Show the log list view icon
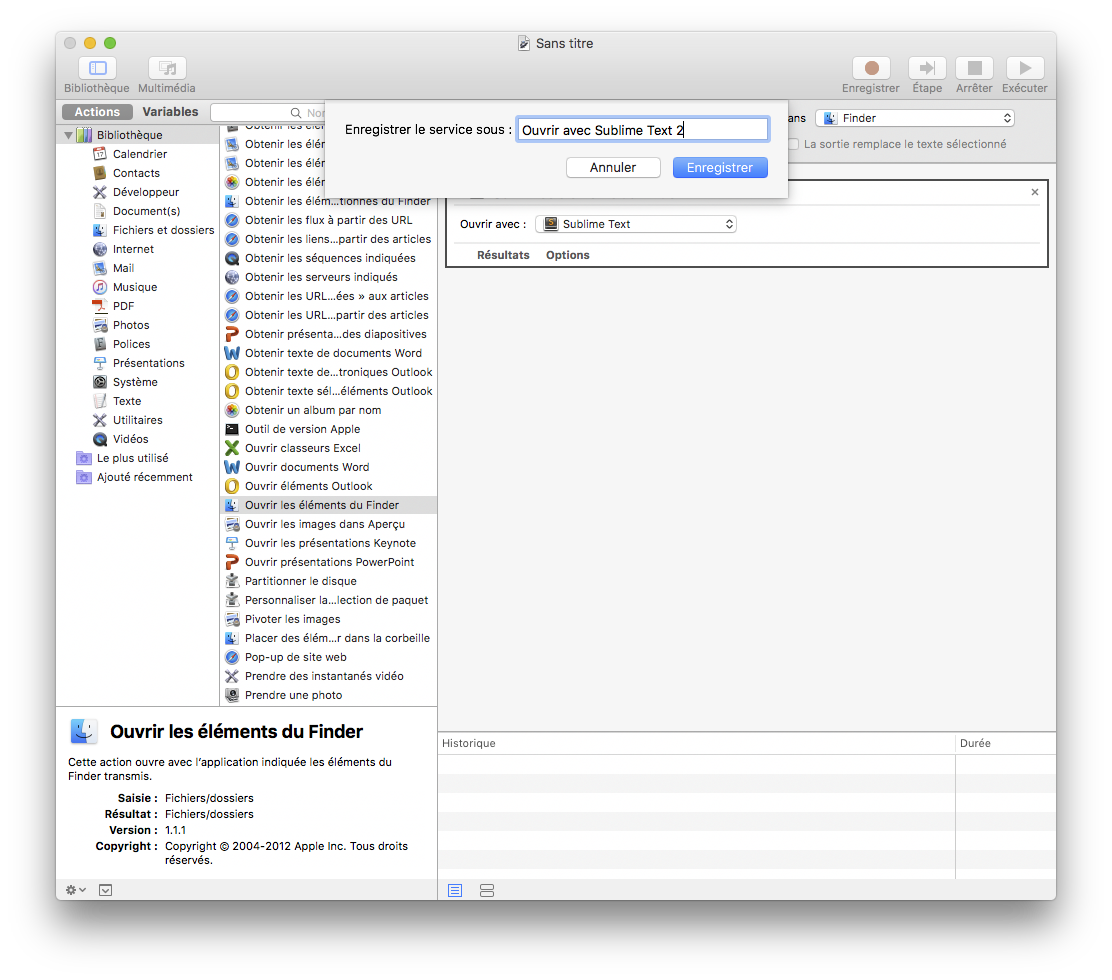Image resolution: width=1112 pixels, height=980 pixels. click(x=455, y=891)
